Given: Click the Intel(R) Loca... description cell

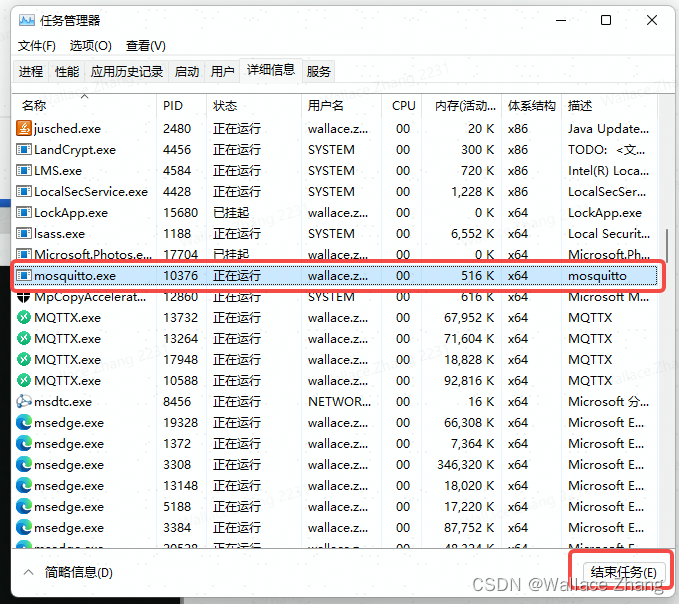Looking at the screenshot, I should click(x=608, y=171).
